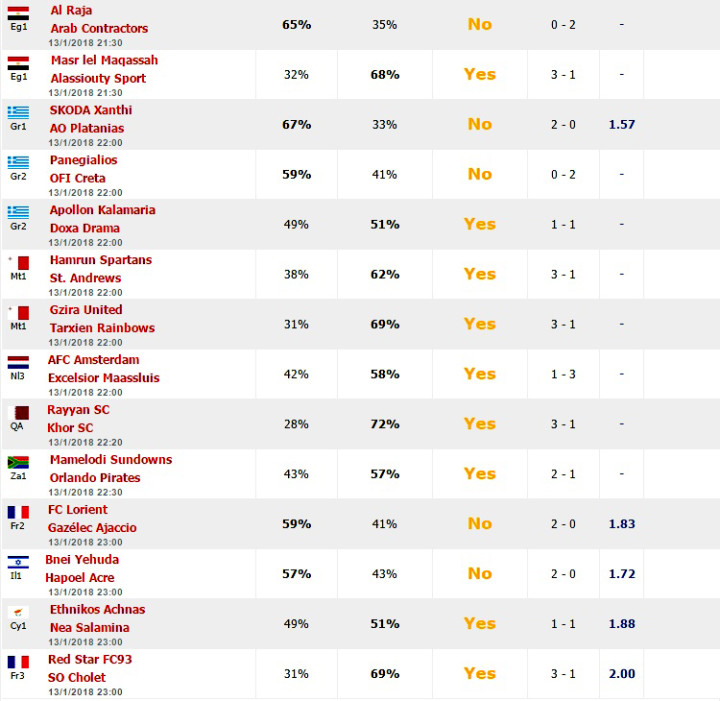The width and height of the screenshot is (720, 701).
Task: Open the Tarxien Rainbows team link
Action: pos(102,328)
